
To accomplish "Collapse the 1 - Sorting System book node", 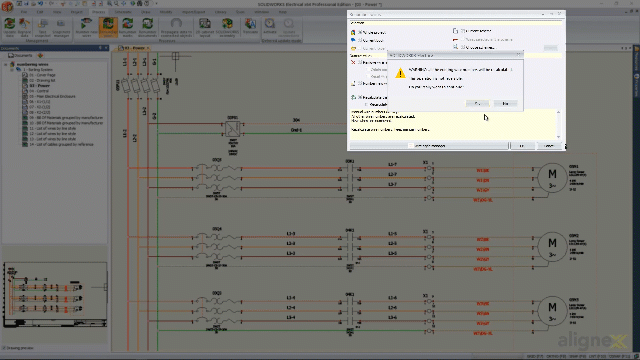I will (11, 70).
